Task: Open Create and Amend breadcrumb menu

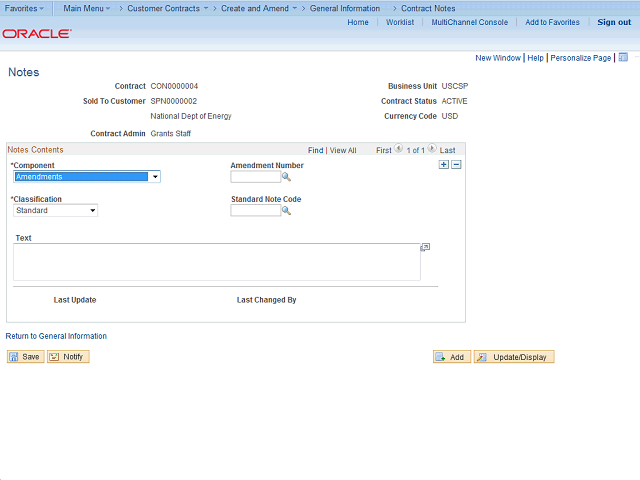Action: (259, 8)
